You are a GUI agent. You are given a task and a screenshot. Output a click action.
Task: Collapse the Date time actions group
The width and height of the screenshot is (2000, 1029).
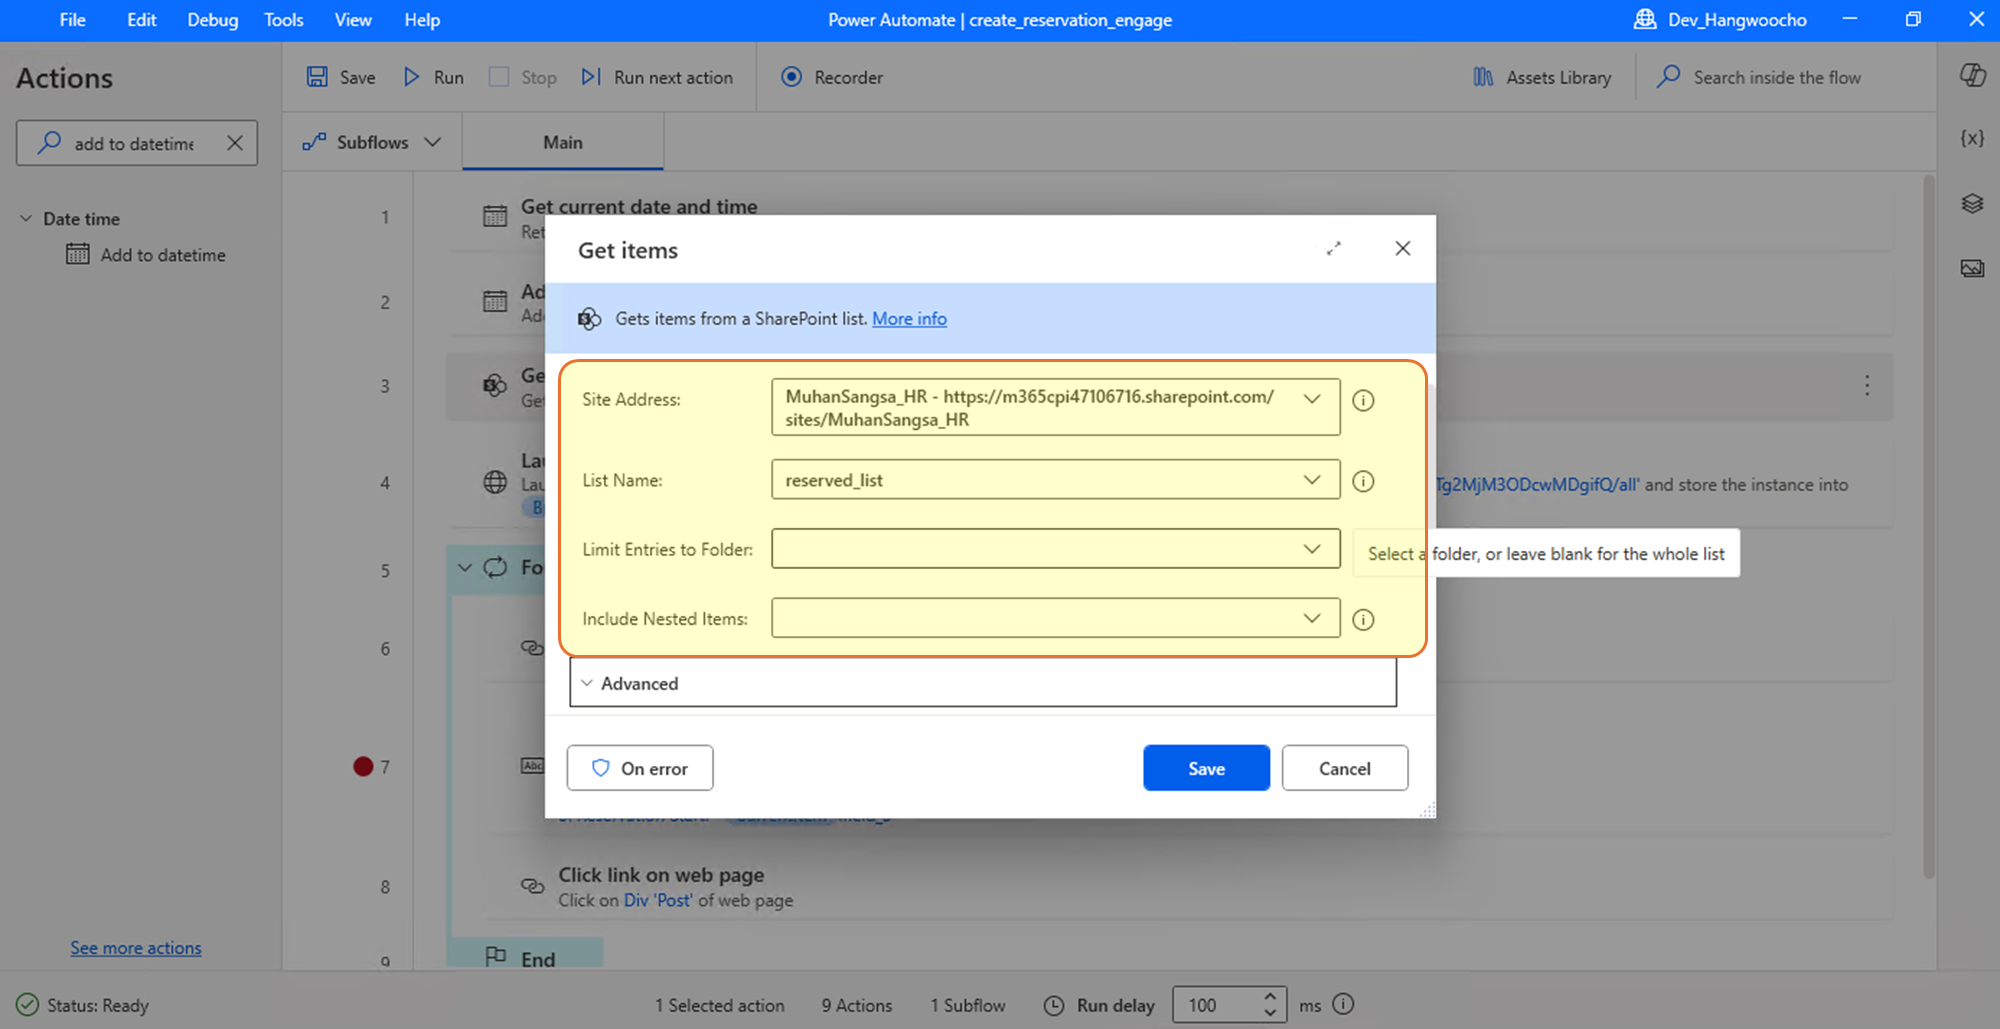[26, 218]
